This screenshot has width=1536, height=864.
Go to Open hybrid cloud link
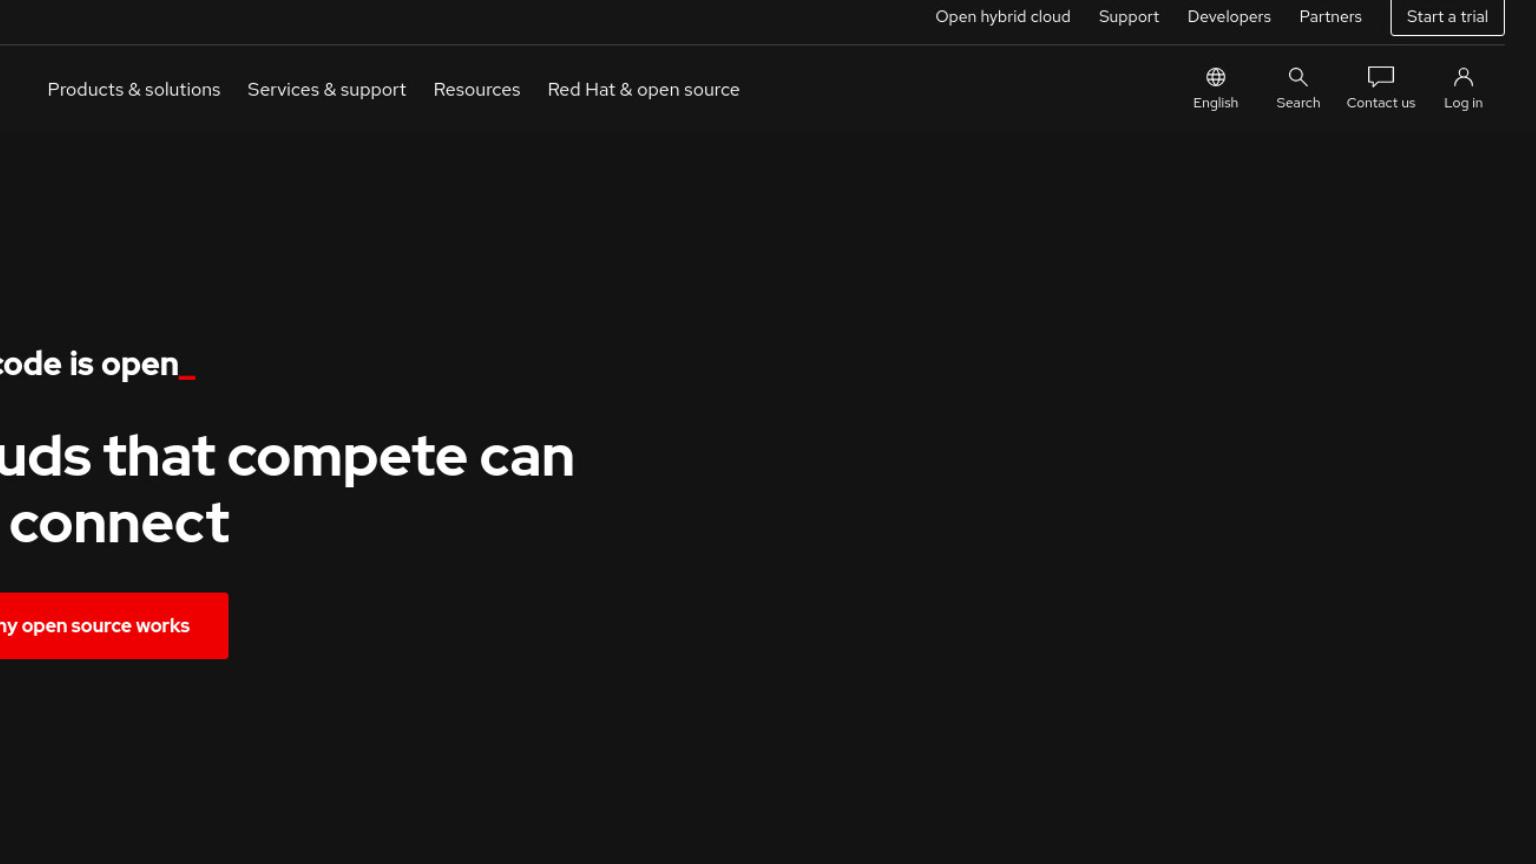click(x=1003, y=17)
